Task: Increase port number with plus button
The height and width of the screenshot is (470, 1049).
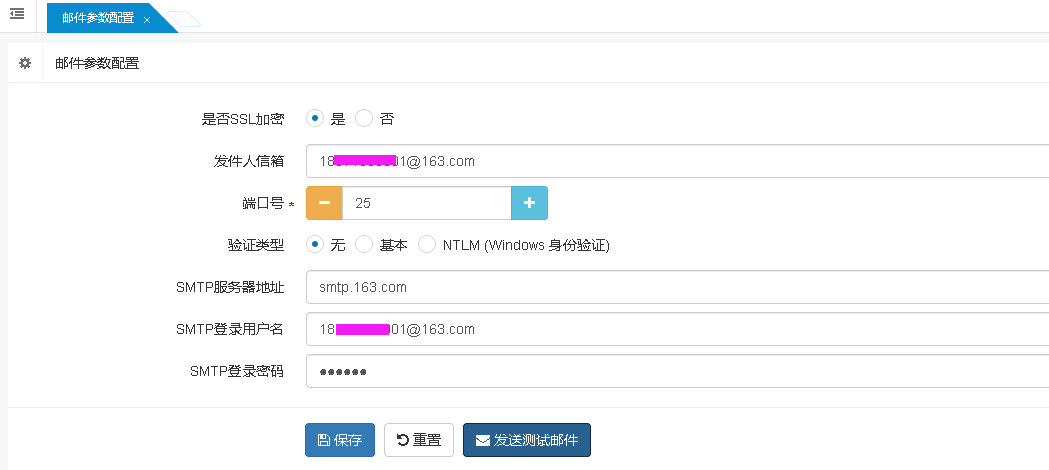Action: click(x=529, y=202)
